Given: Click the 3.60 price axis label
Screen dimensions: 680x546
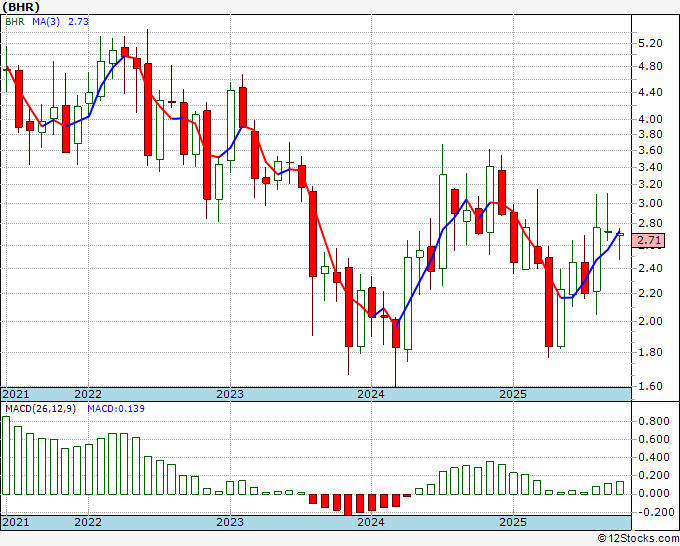Looking at the screenshot, I should (650, 150).
